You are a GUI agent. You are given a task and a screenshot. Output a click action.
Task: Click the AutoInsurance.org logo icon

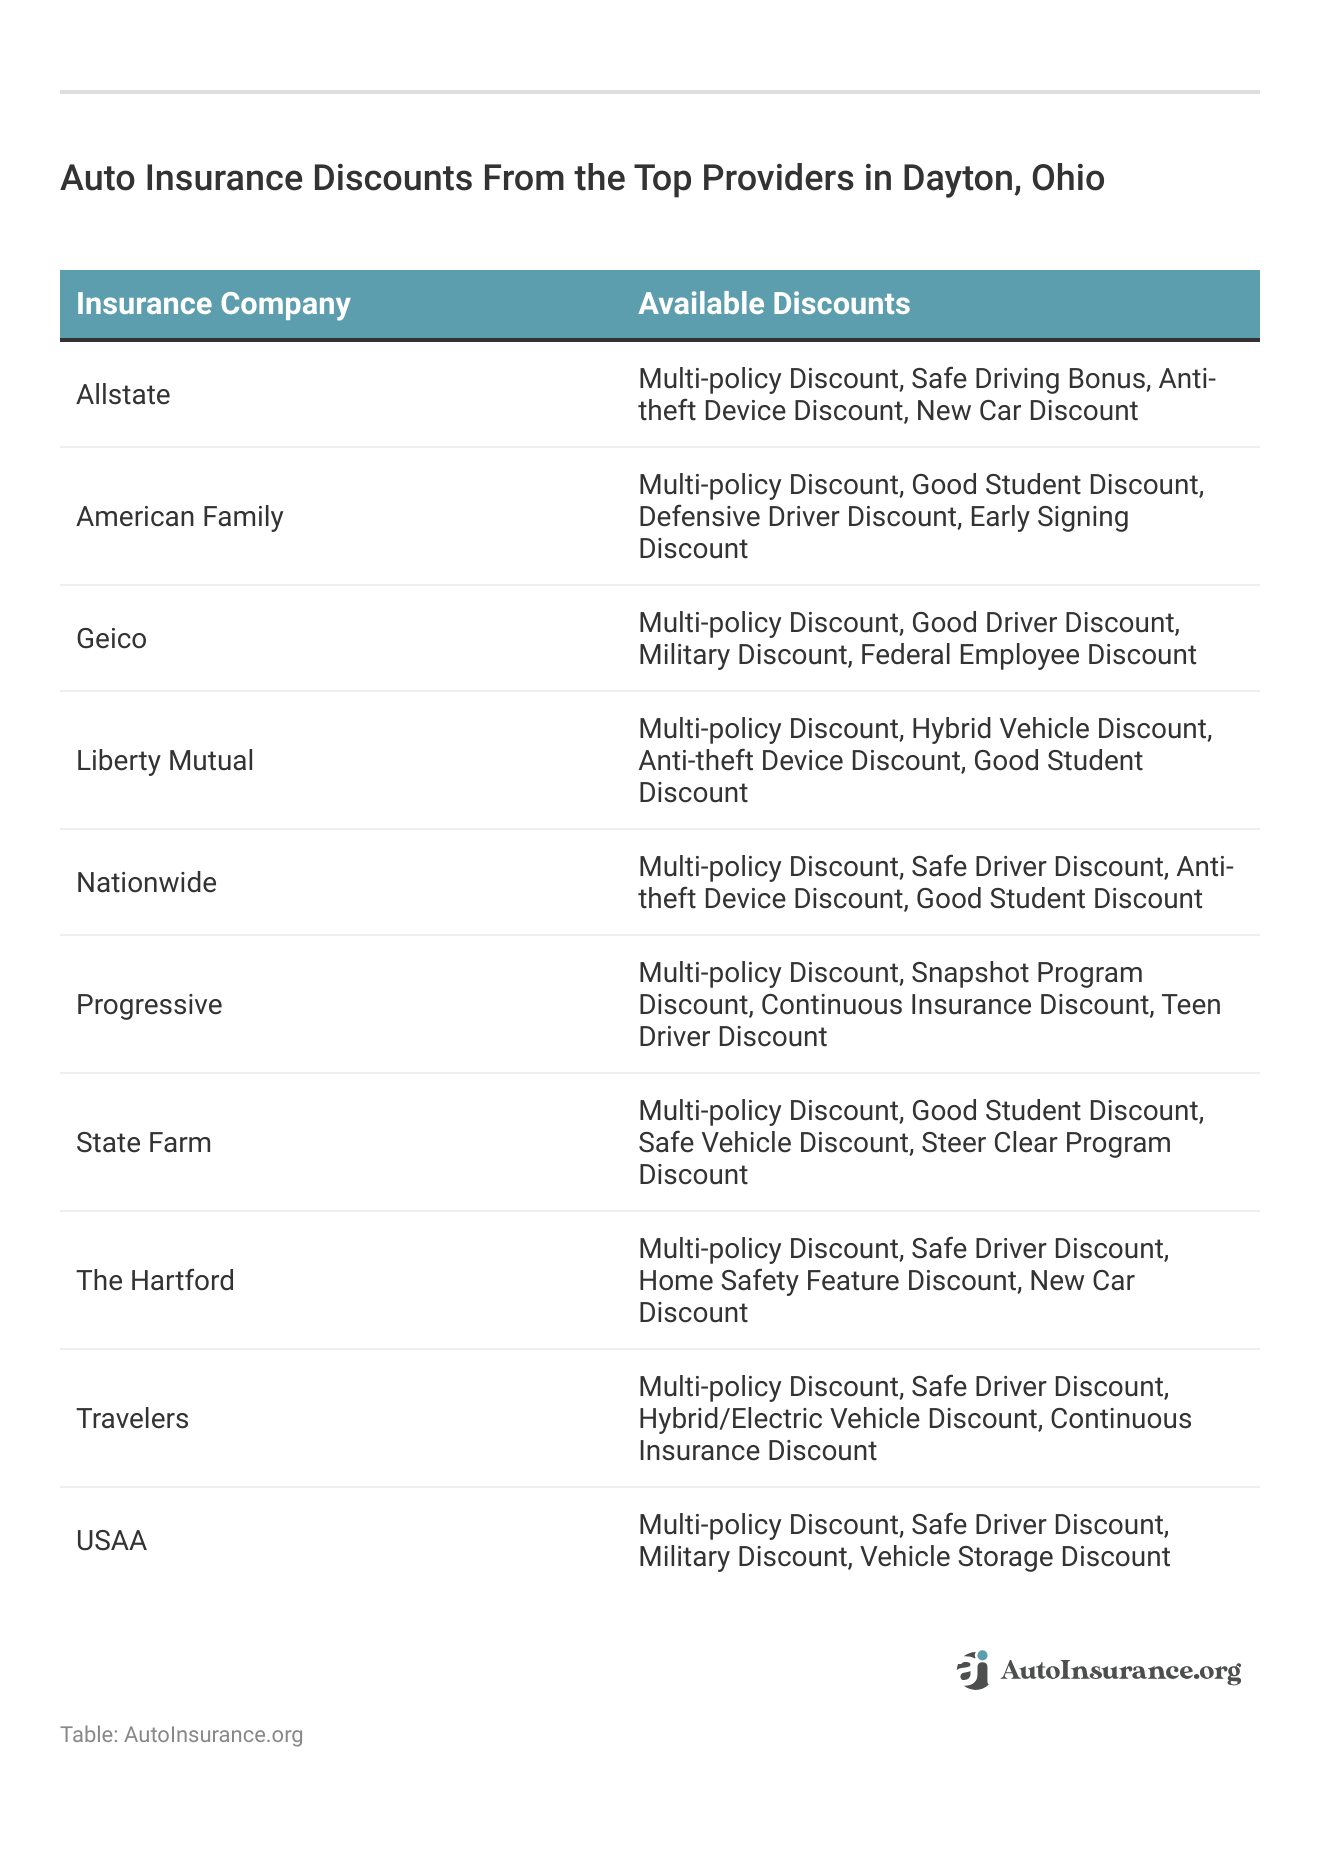(973, 1670)
